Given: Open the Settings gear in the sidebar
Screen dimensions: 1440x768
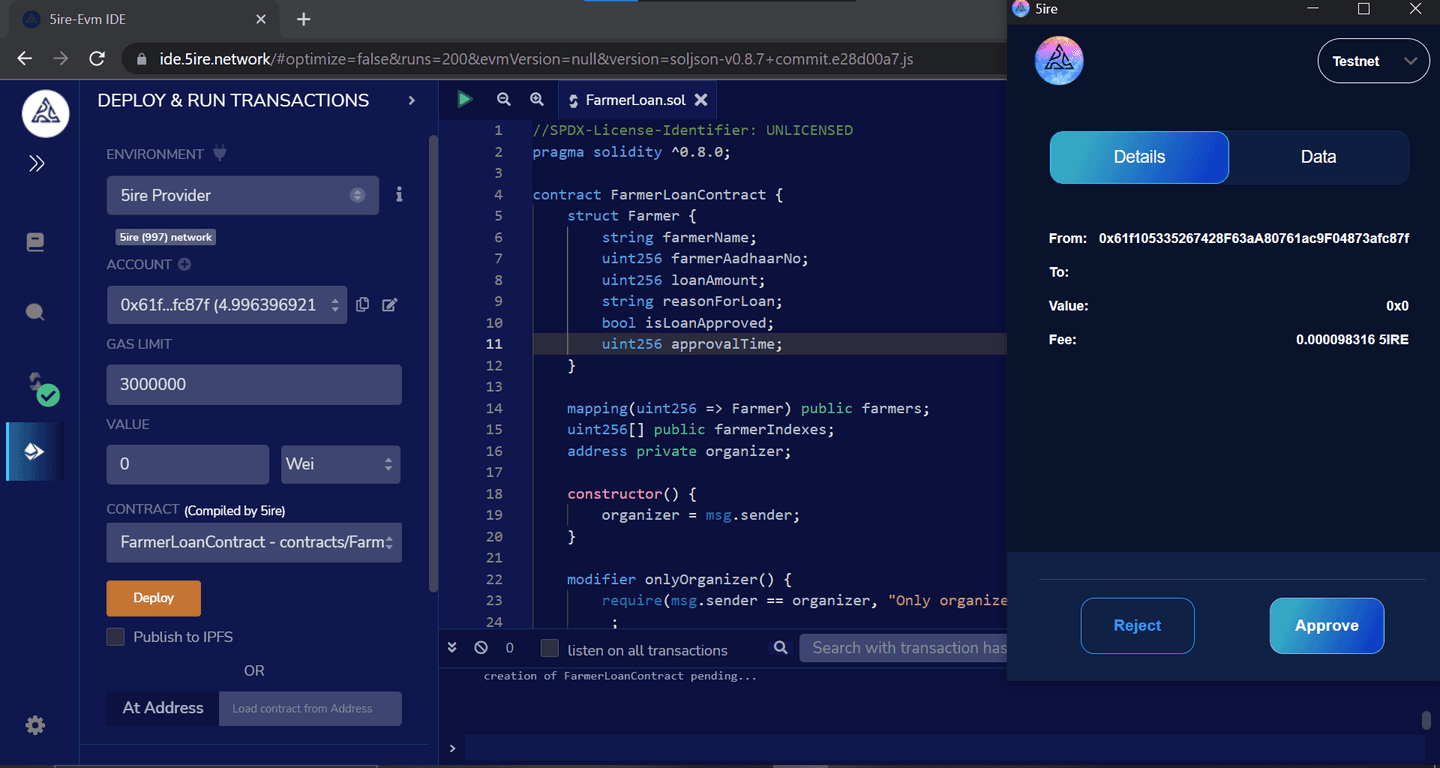Looking at the screenshot, I should (x=35, y=726).
